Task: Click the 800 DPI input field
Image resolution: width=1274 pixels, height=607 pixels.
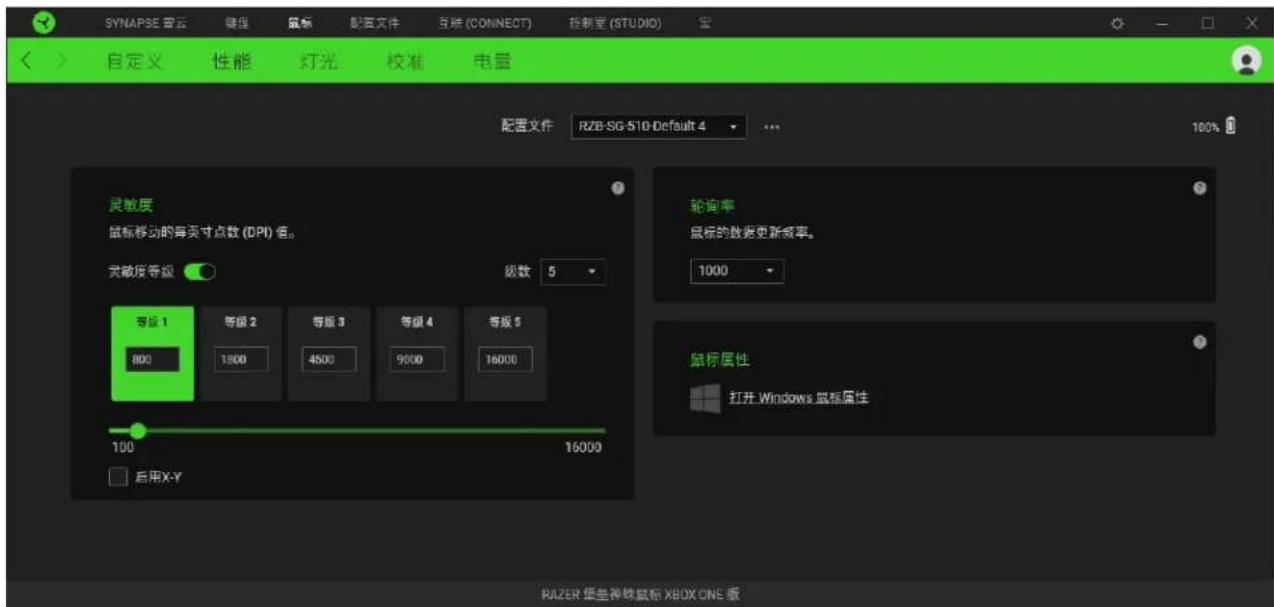Action: coord(152,360)
